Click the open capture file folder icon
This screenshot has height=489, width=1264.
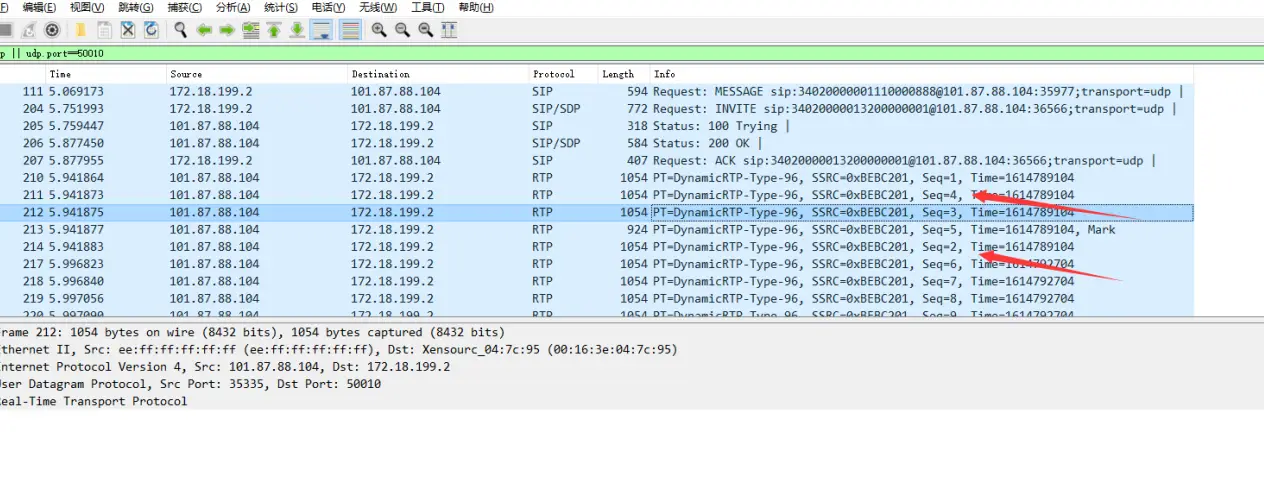[x=80, y=30]
